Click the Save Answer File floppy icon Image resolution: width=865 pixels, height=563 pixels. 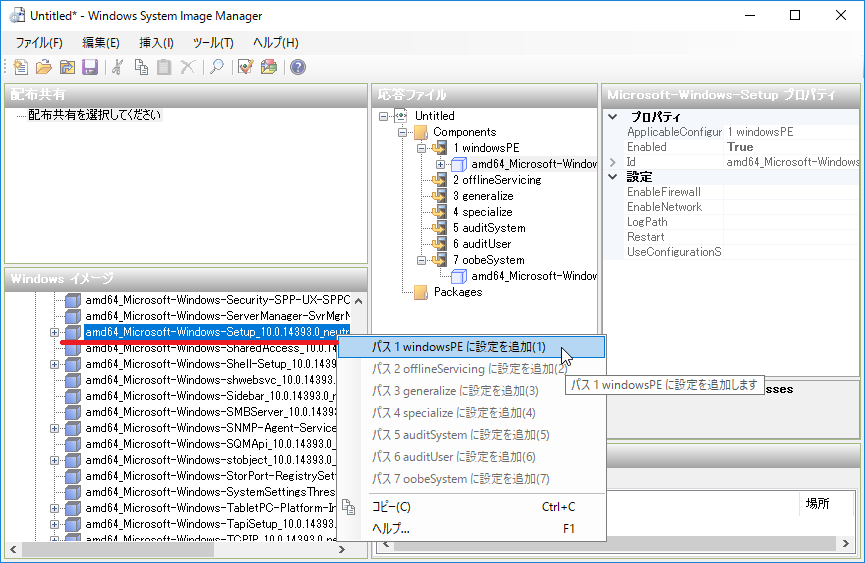point(90,67)
